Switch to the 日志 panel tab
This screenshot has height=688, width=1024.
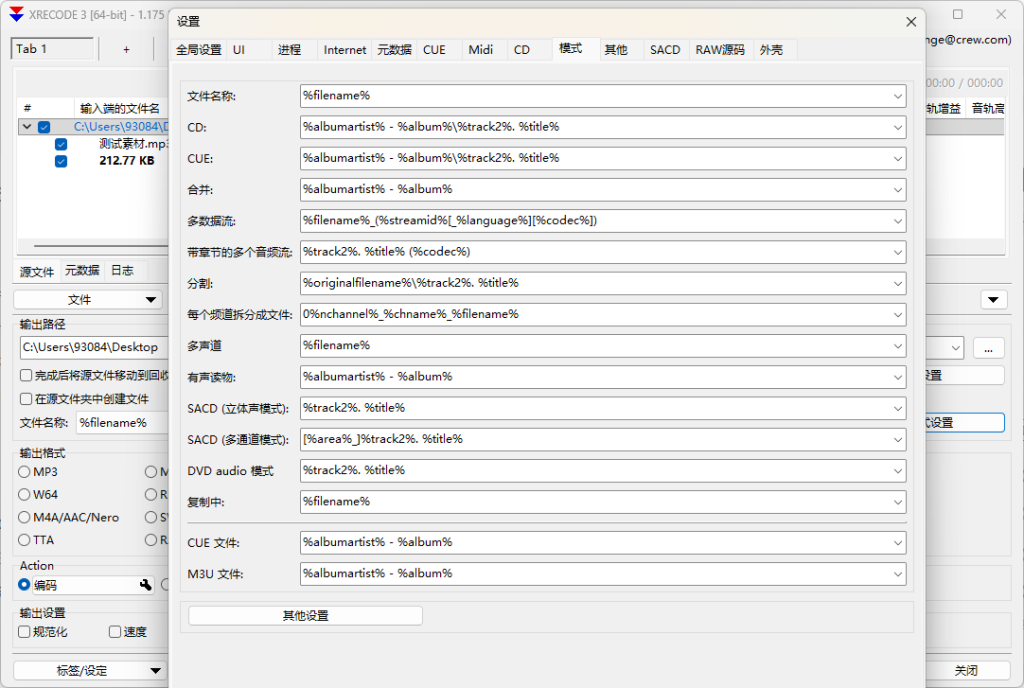point(122,271)
